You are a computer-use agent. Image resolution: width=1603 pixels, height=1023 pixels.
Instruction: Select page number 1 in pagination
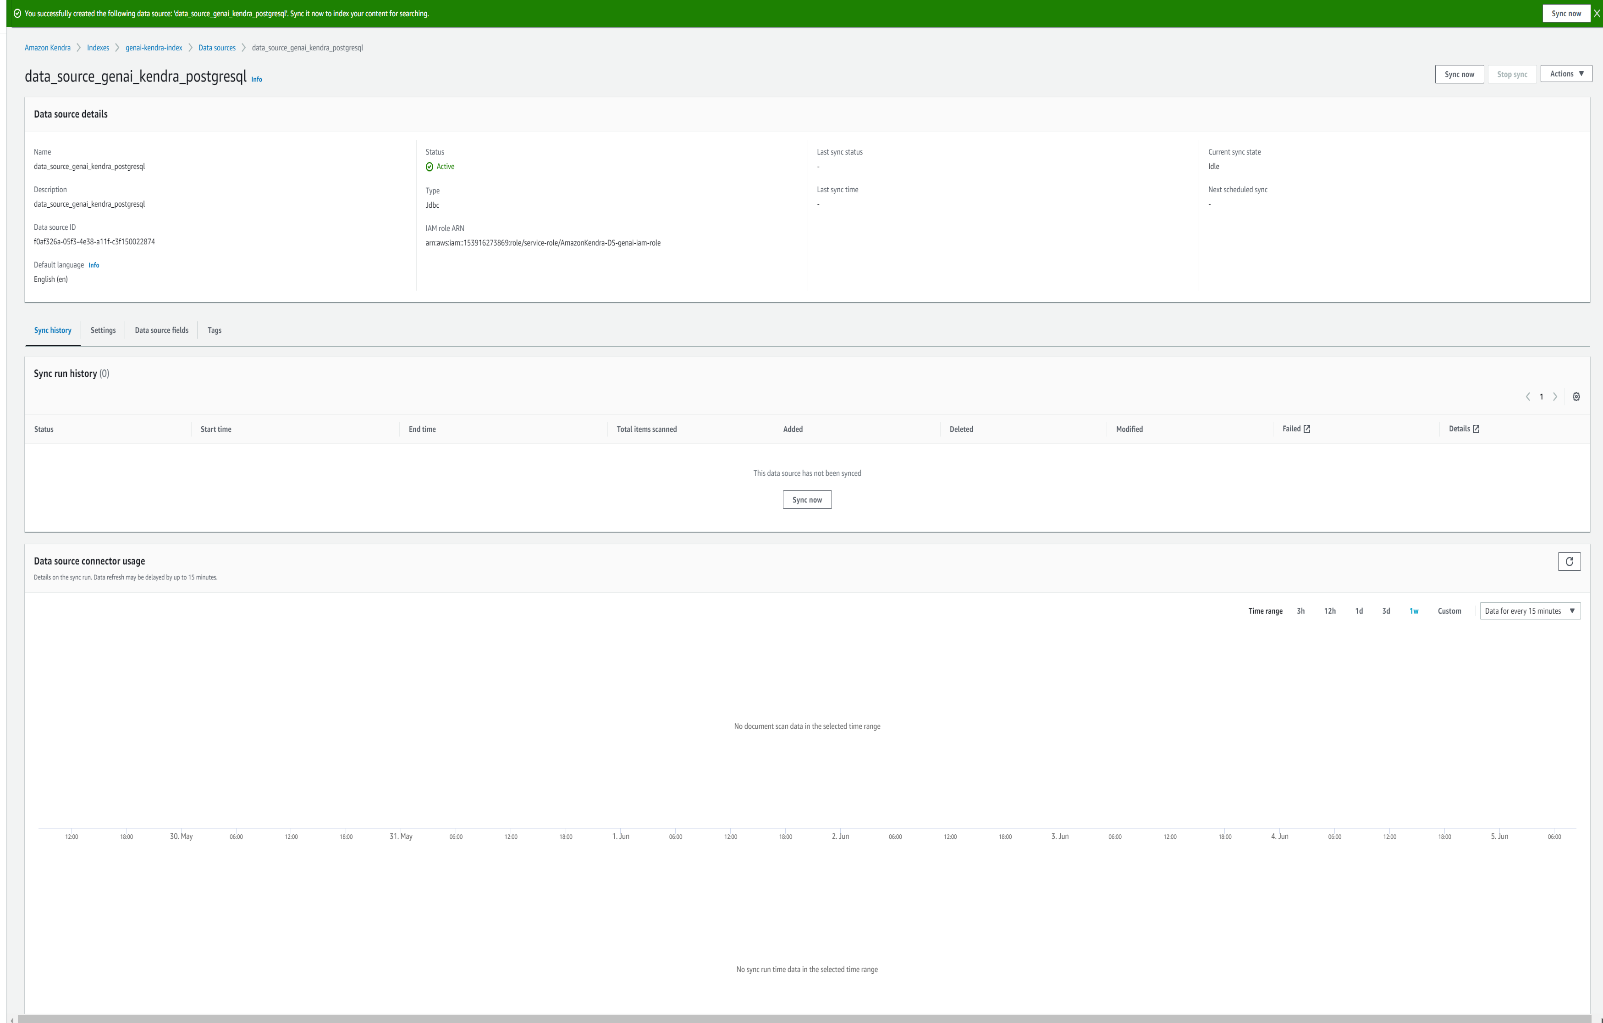[1541, 396]
